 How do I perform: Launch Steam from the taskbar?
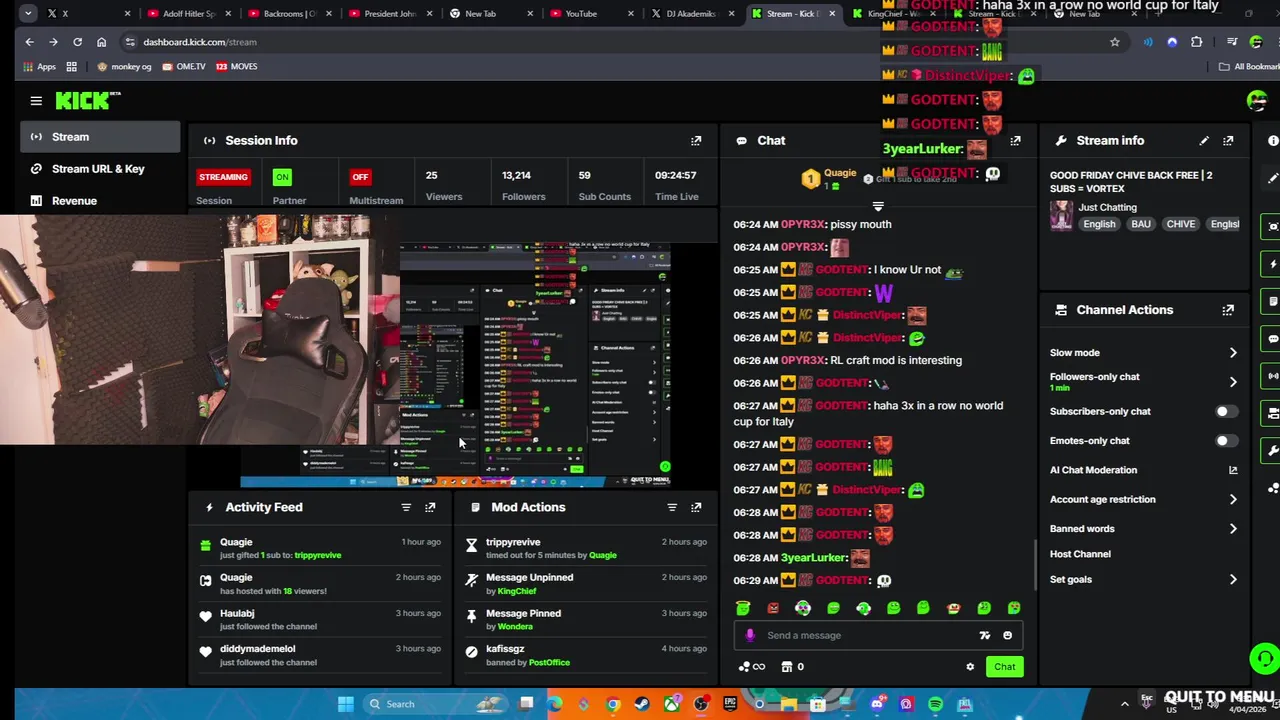[642, 704]
